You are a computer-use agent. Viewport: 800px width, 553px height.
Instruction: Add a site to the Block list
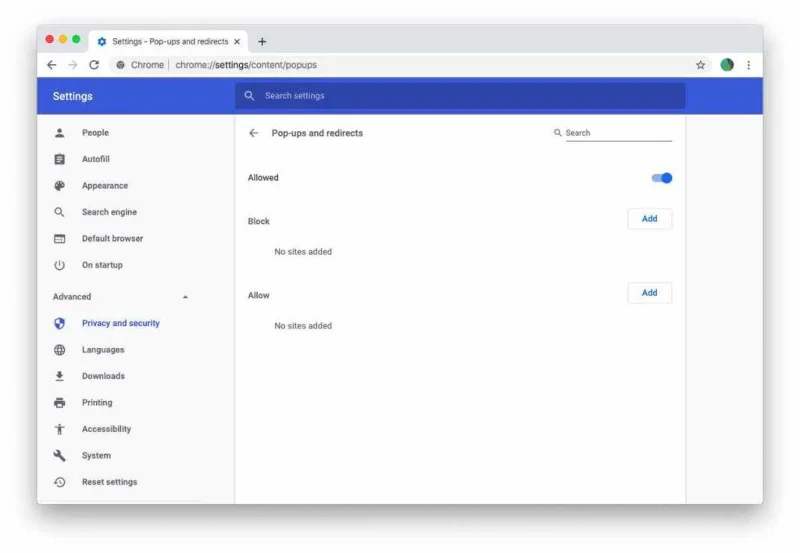pos(649,219)
